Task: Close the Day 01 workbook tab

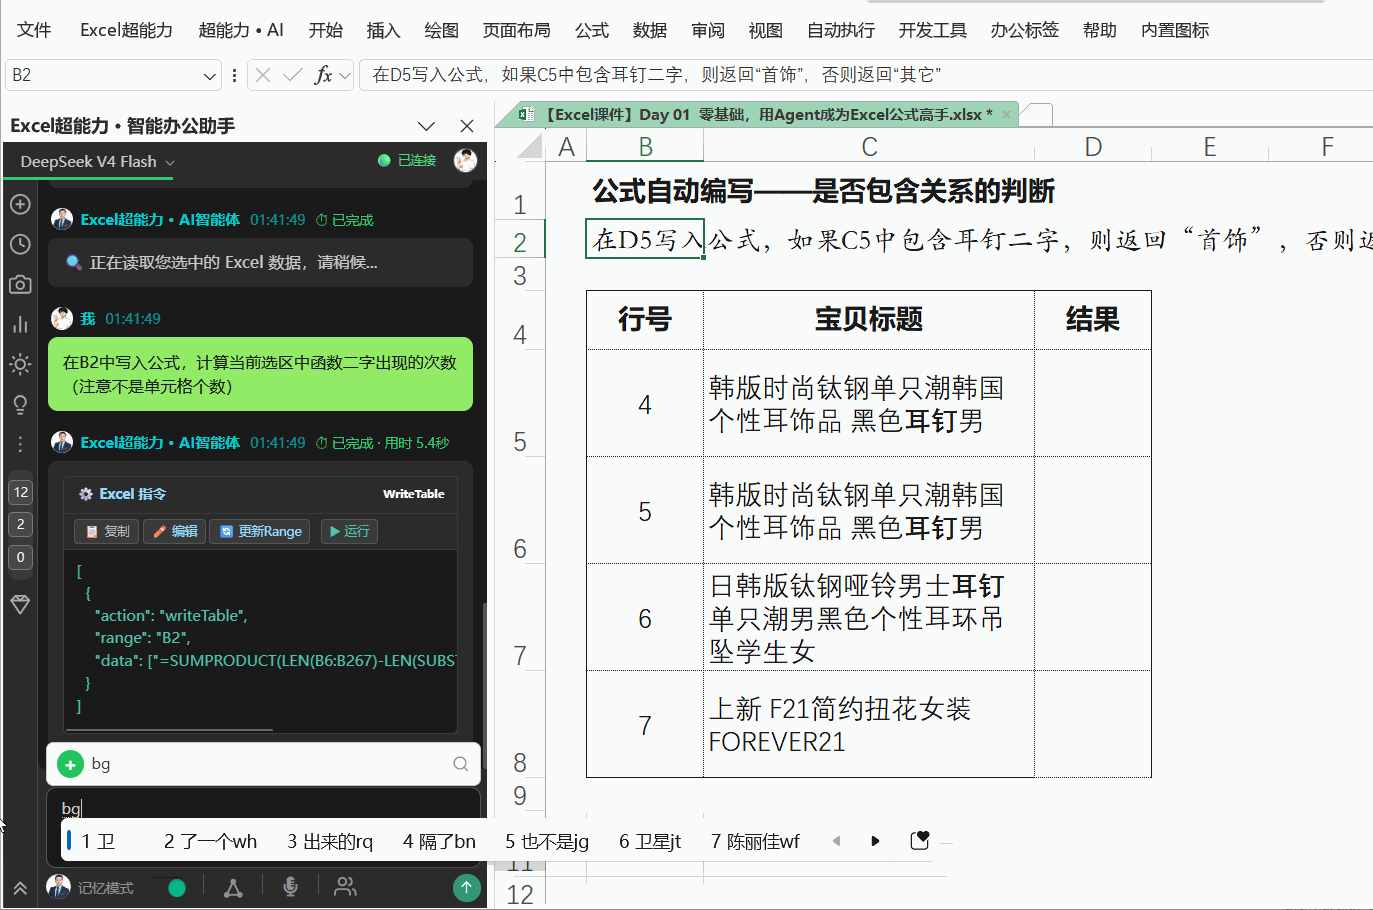Action: click(x=1007, y=115)
